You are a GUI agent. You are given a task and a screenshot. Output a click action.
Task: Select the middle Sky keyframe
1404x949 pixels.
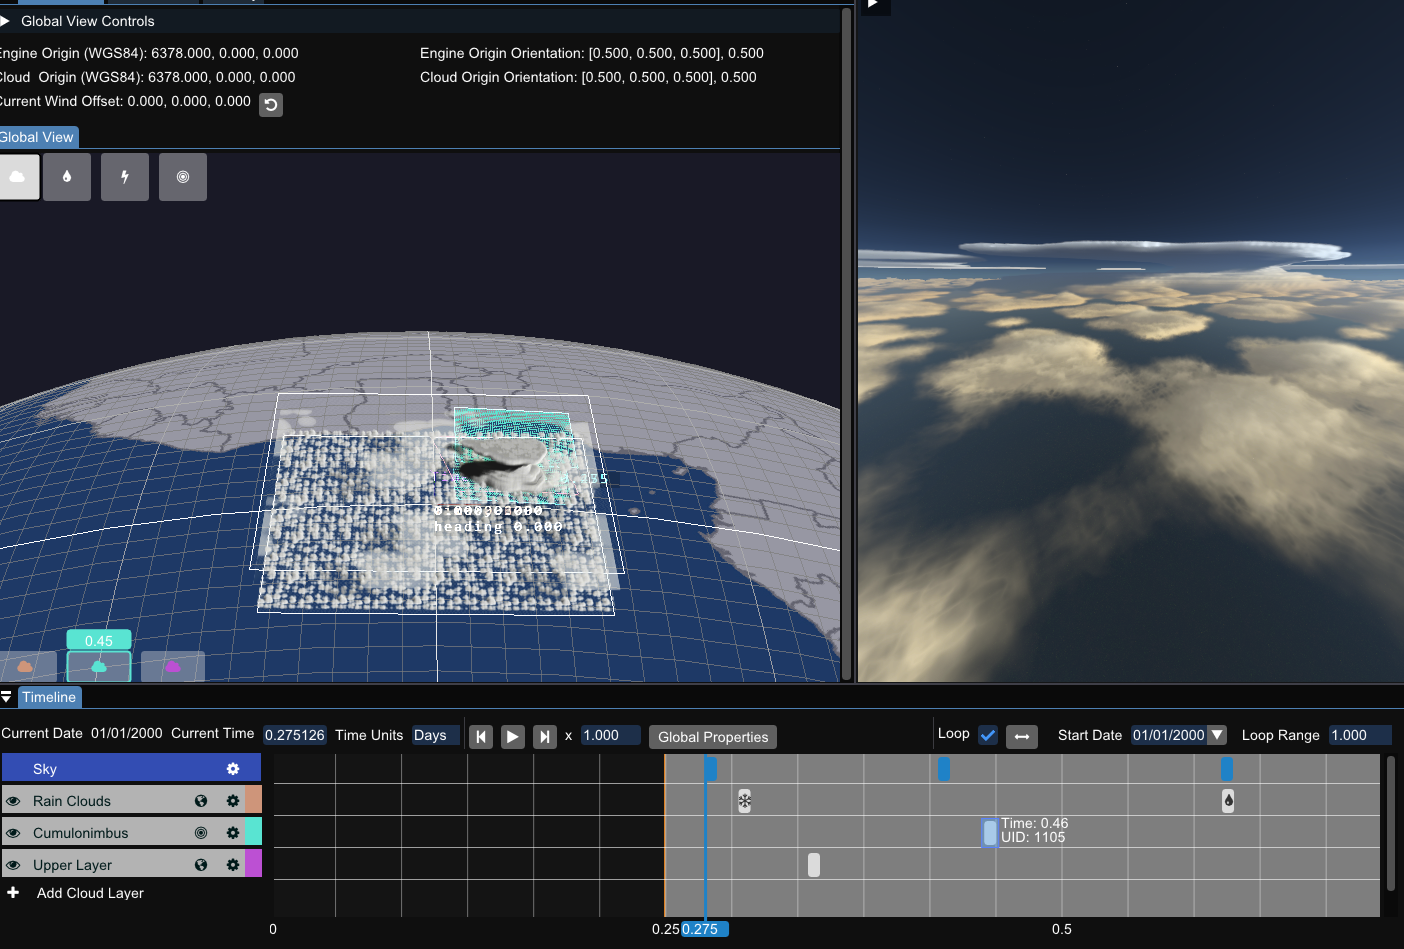click(943, 768)
